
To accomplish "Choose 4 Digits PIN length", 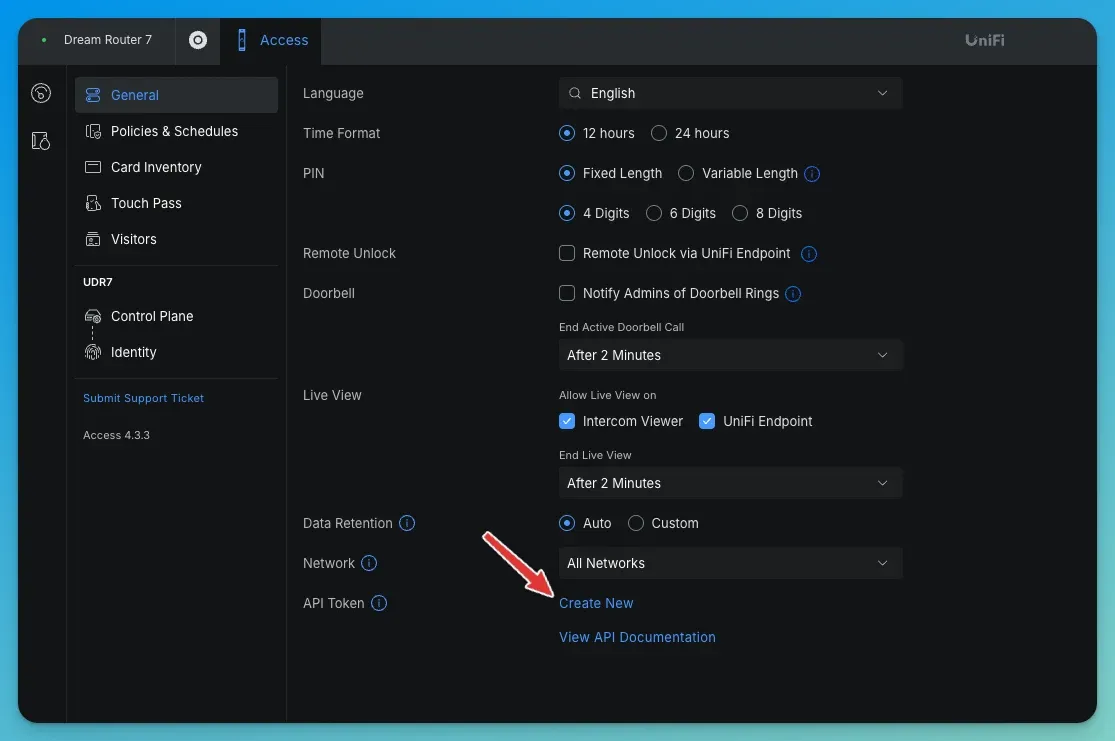I will coord(567,213).
